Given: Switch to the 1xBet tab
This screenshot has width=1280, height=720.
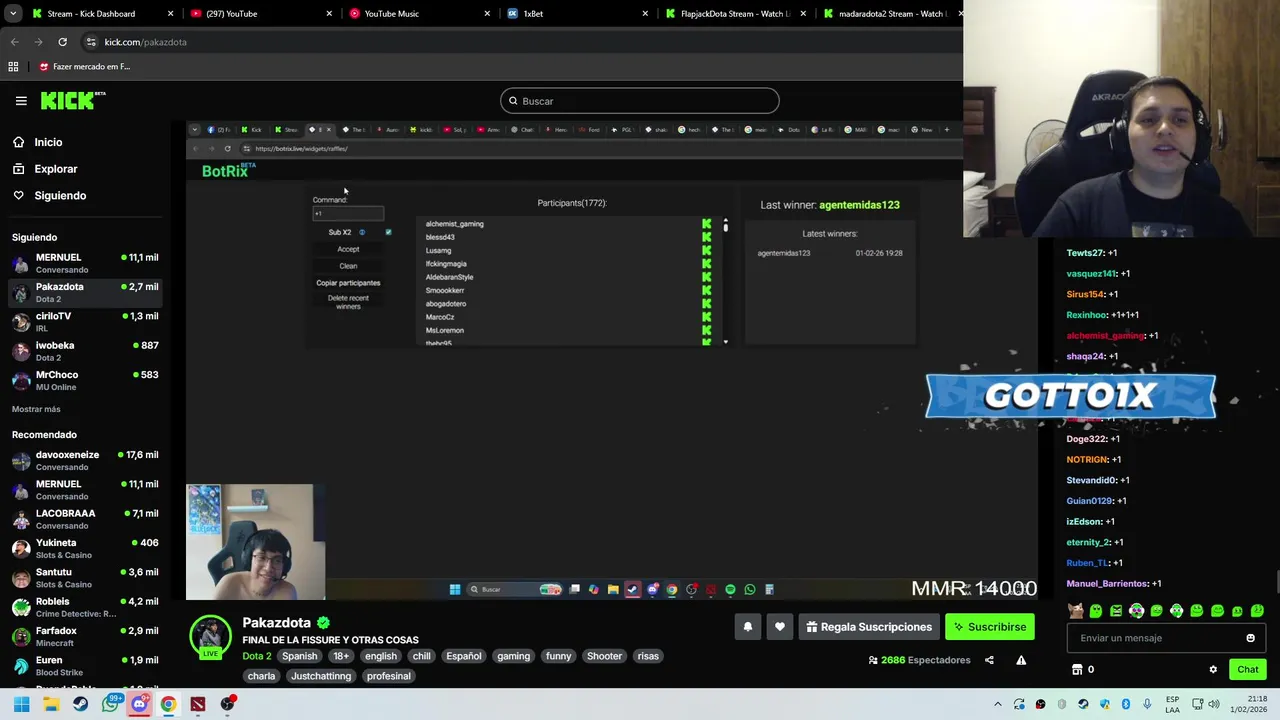Looking at the screenshot, I should [578, 14].
